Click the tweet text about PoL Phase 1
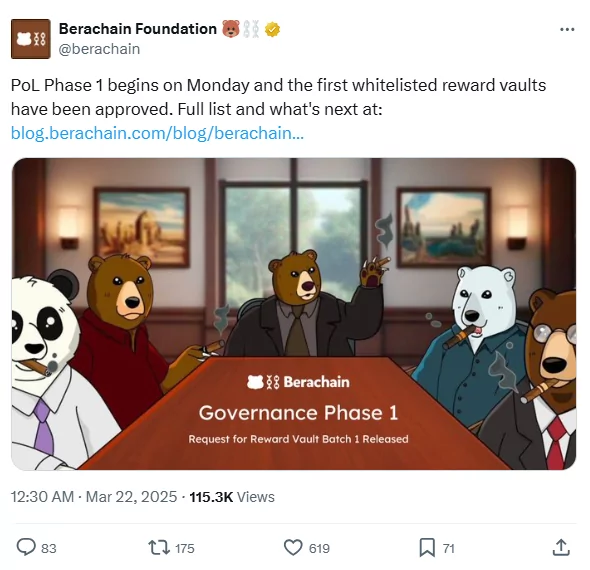The height and width of the screenshot is (570, 590). pos(278,97)
